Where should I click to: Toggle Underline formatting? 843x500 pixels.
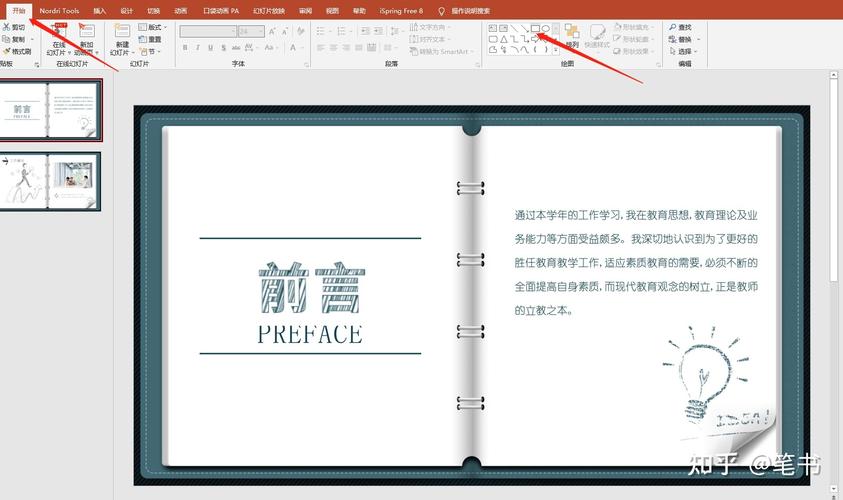(x=211, y=48)
